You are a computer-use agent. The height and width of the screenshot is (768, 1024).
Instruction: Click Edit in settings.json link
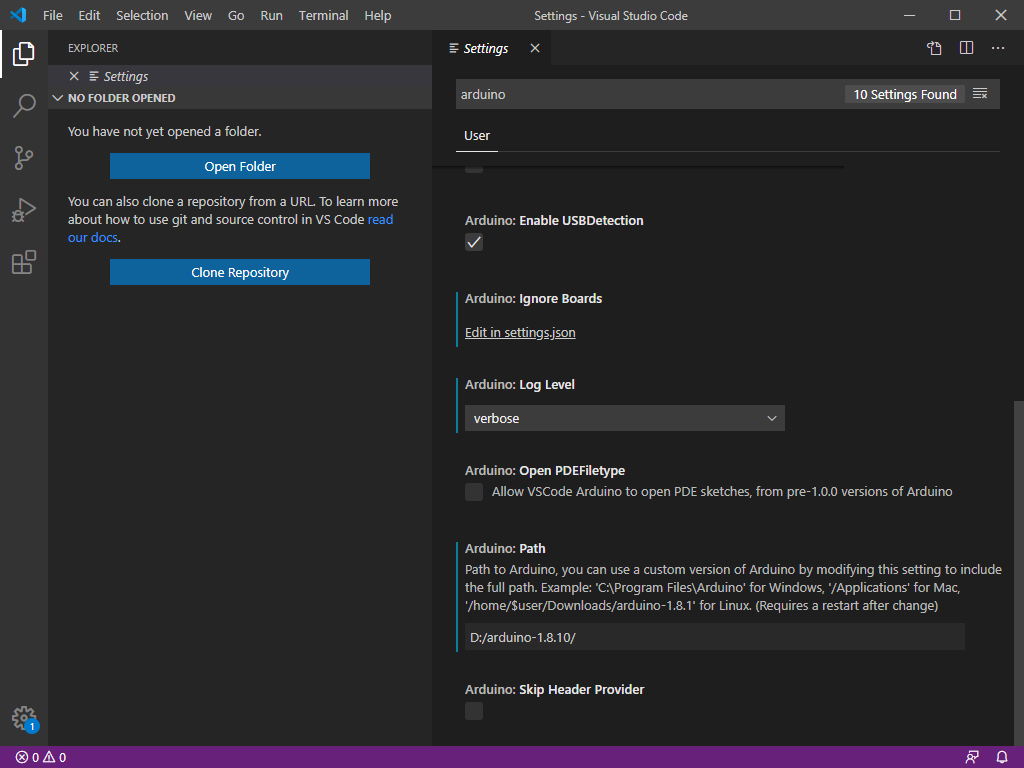(x=520, y=332)
